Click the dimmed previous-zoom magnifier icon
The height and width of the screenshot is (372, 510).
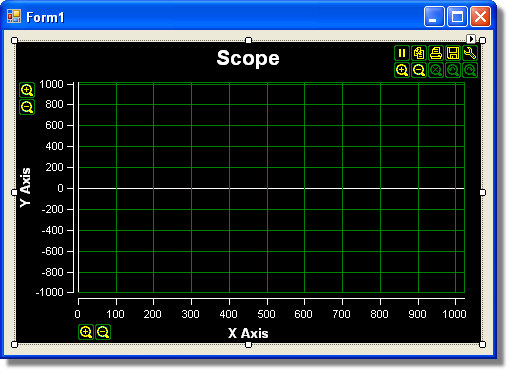pyautogui.click(x=453, y=70)
